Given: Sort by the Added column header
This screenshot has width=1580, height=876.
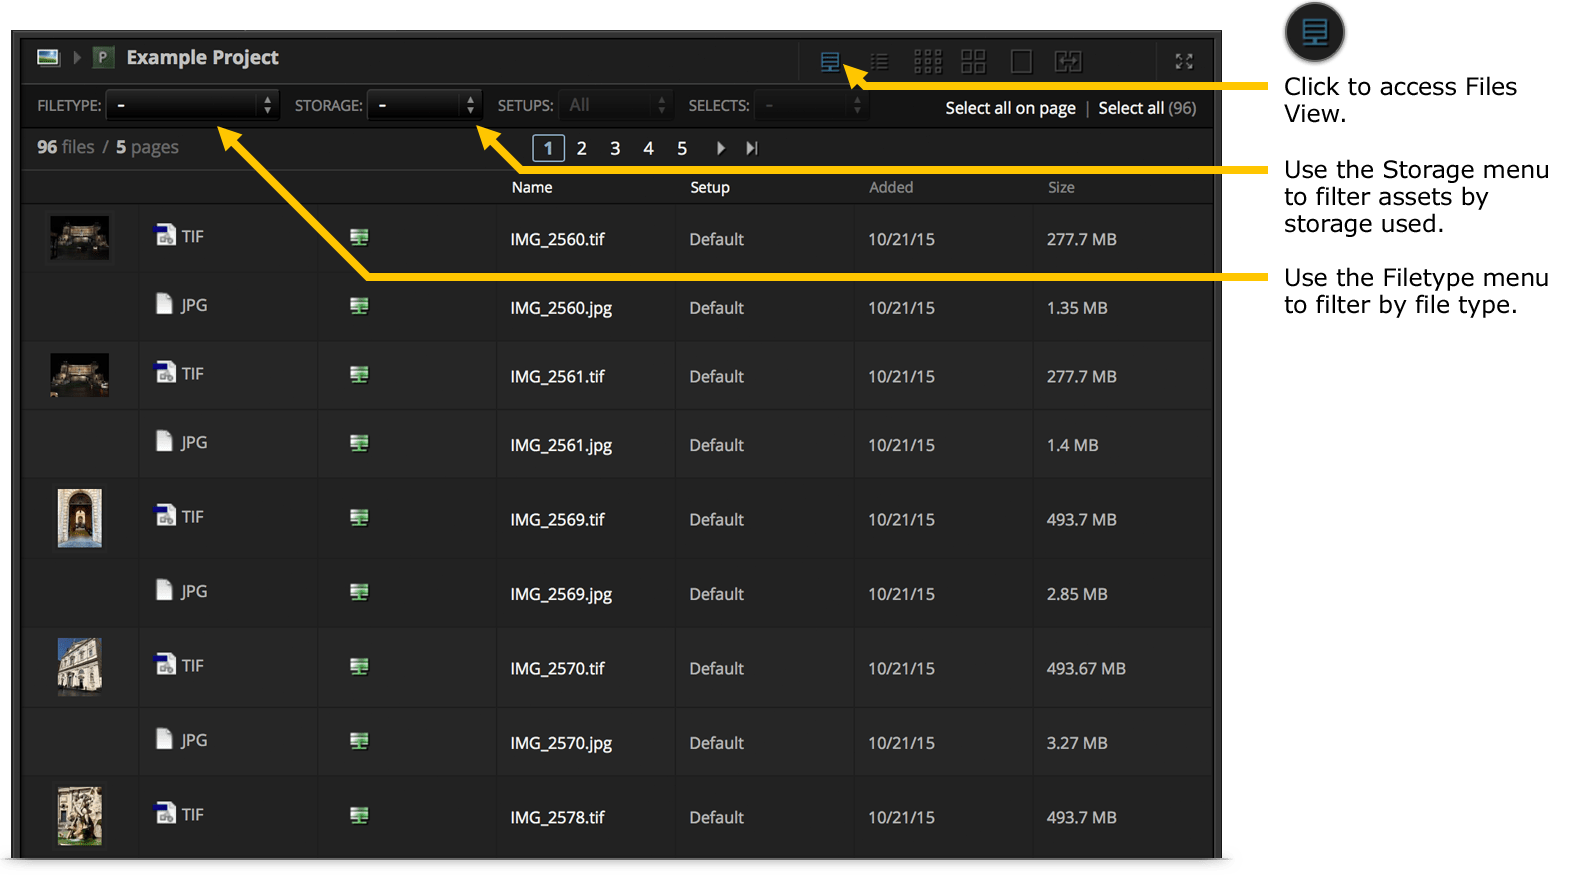Looking at the screenshot, I should 891,187.
